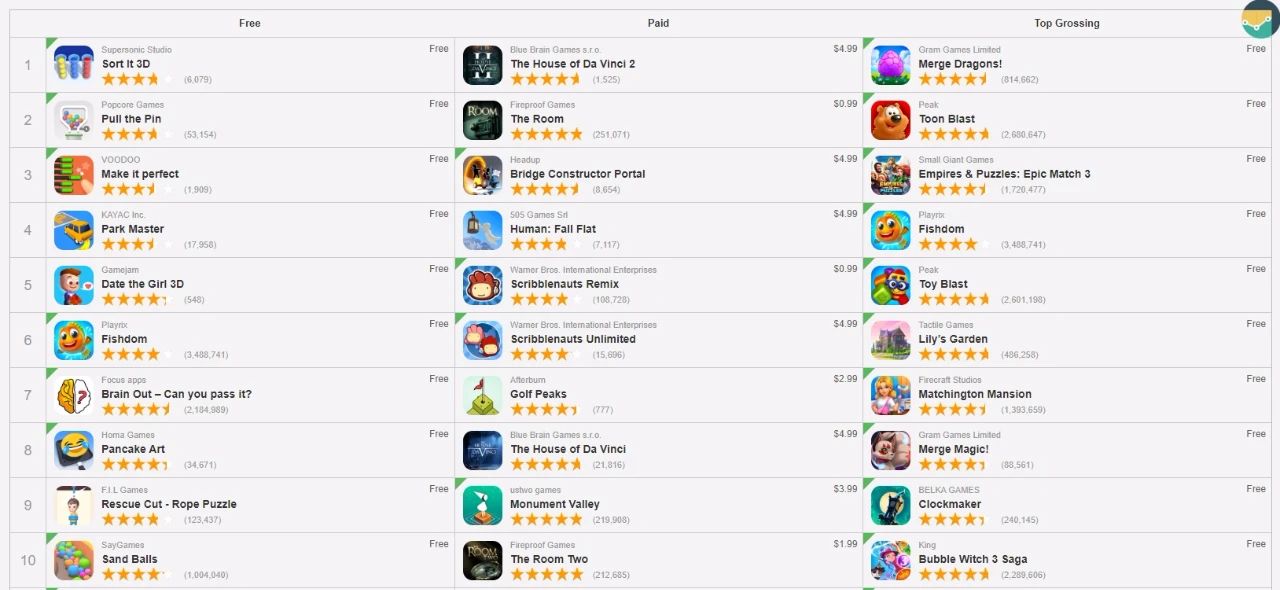This screenshot has height=590, width=1280.
Task: Open the Sort It 3D app icon
Action: coord(74,65)
